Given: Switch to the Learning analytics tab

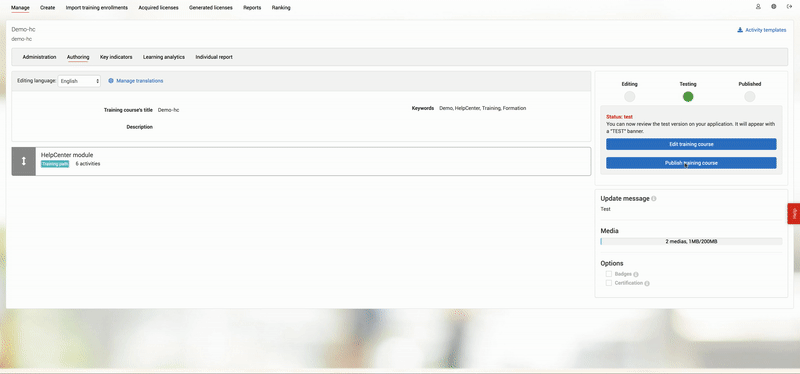Looking at the screenshot, I should (164, 57).
